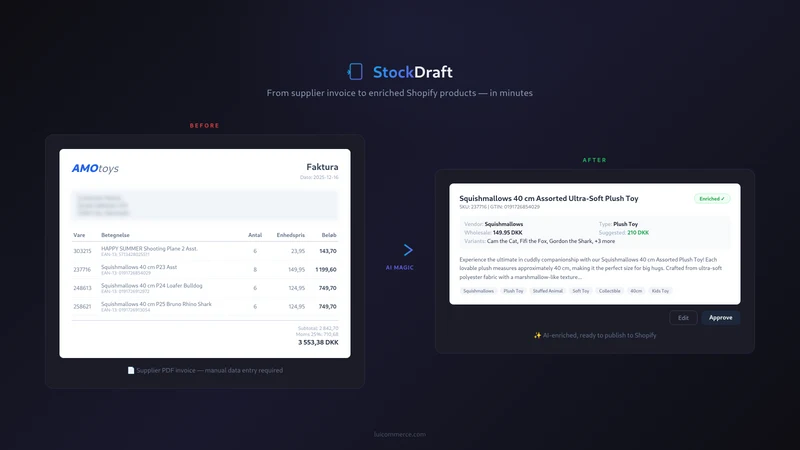The width and height of the screenshot is (800, 450).
Task: Click the unit price 23,95
Action: tap(298, 251)
